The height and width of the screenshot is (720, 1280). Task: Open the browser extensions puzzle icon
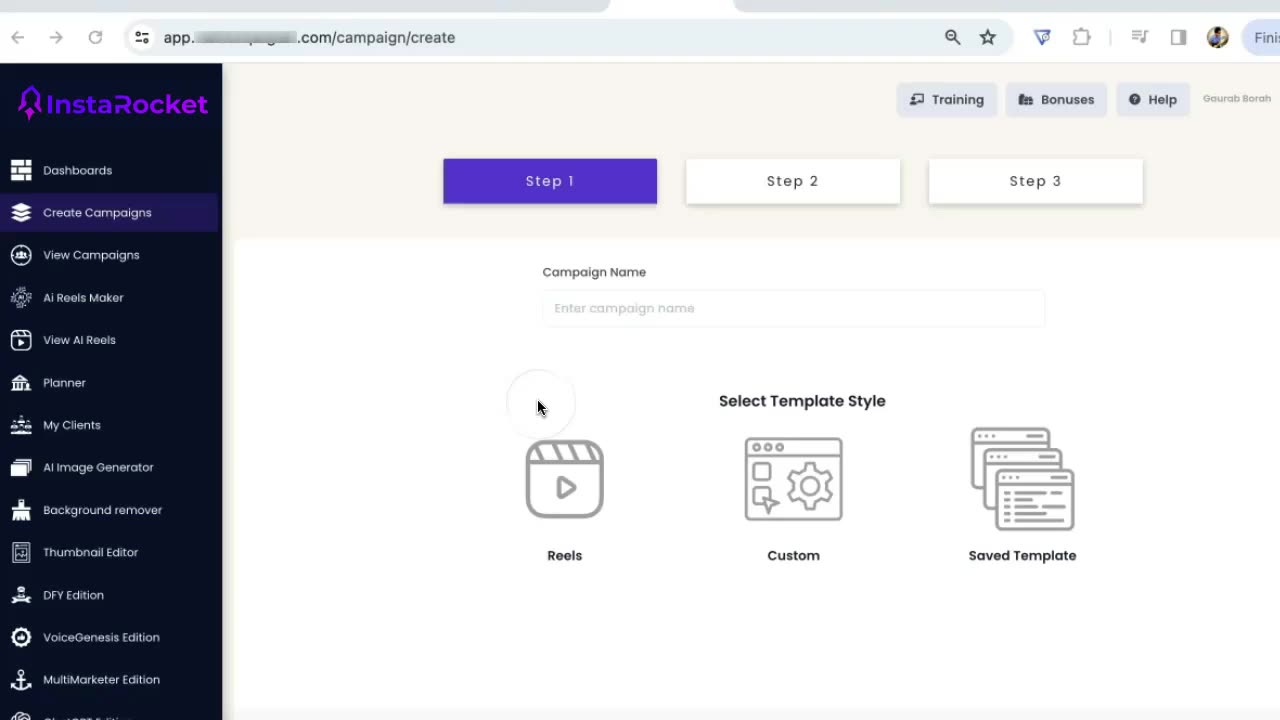[x=1081, y=37]
